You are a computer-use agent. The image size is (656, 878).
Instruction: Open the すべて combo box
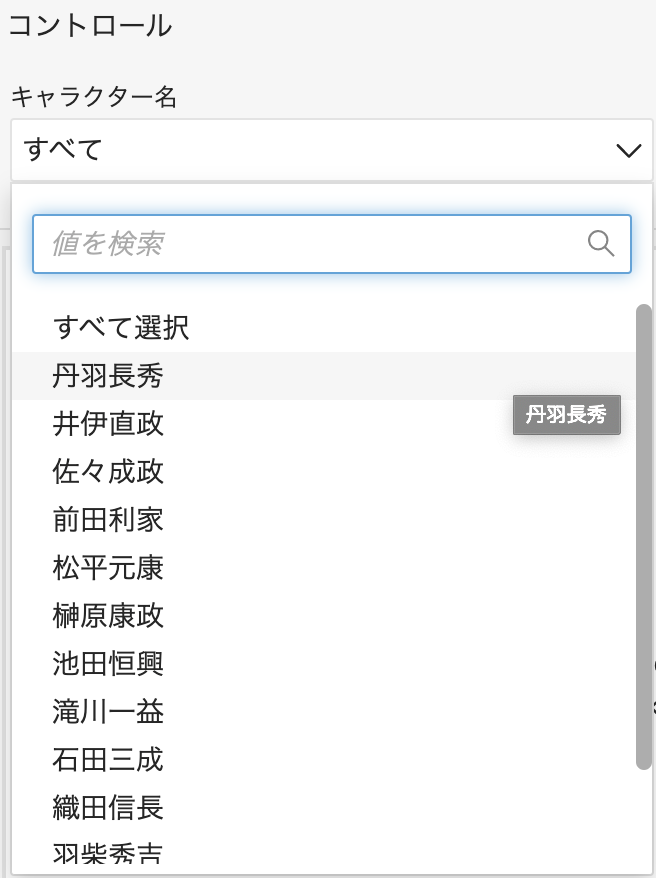[331, 150]
